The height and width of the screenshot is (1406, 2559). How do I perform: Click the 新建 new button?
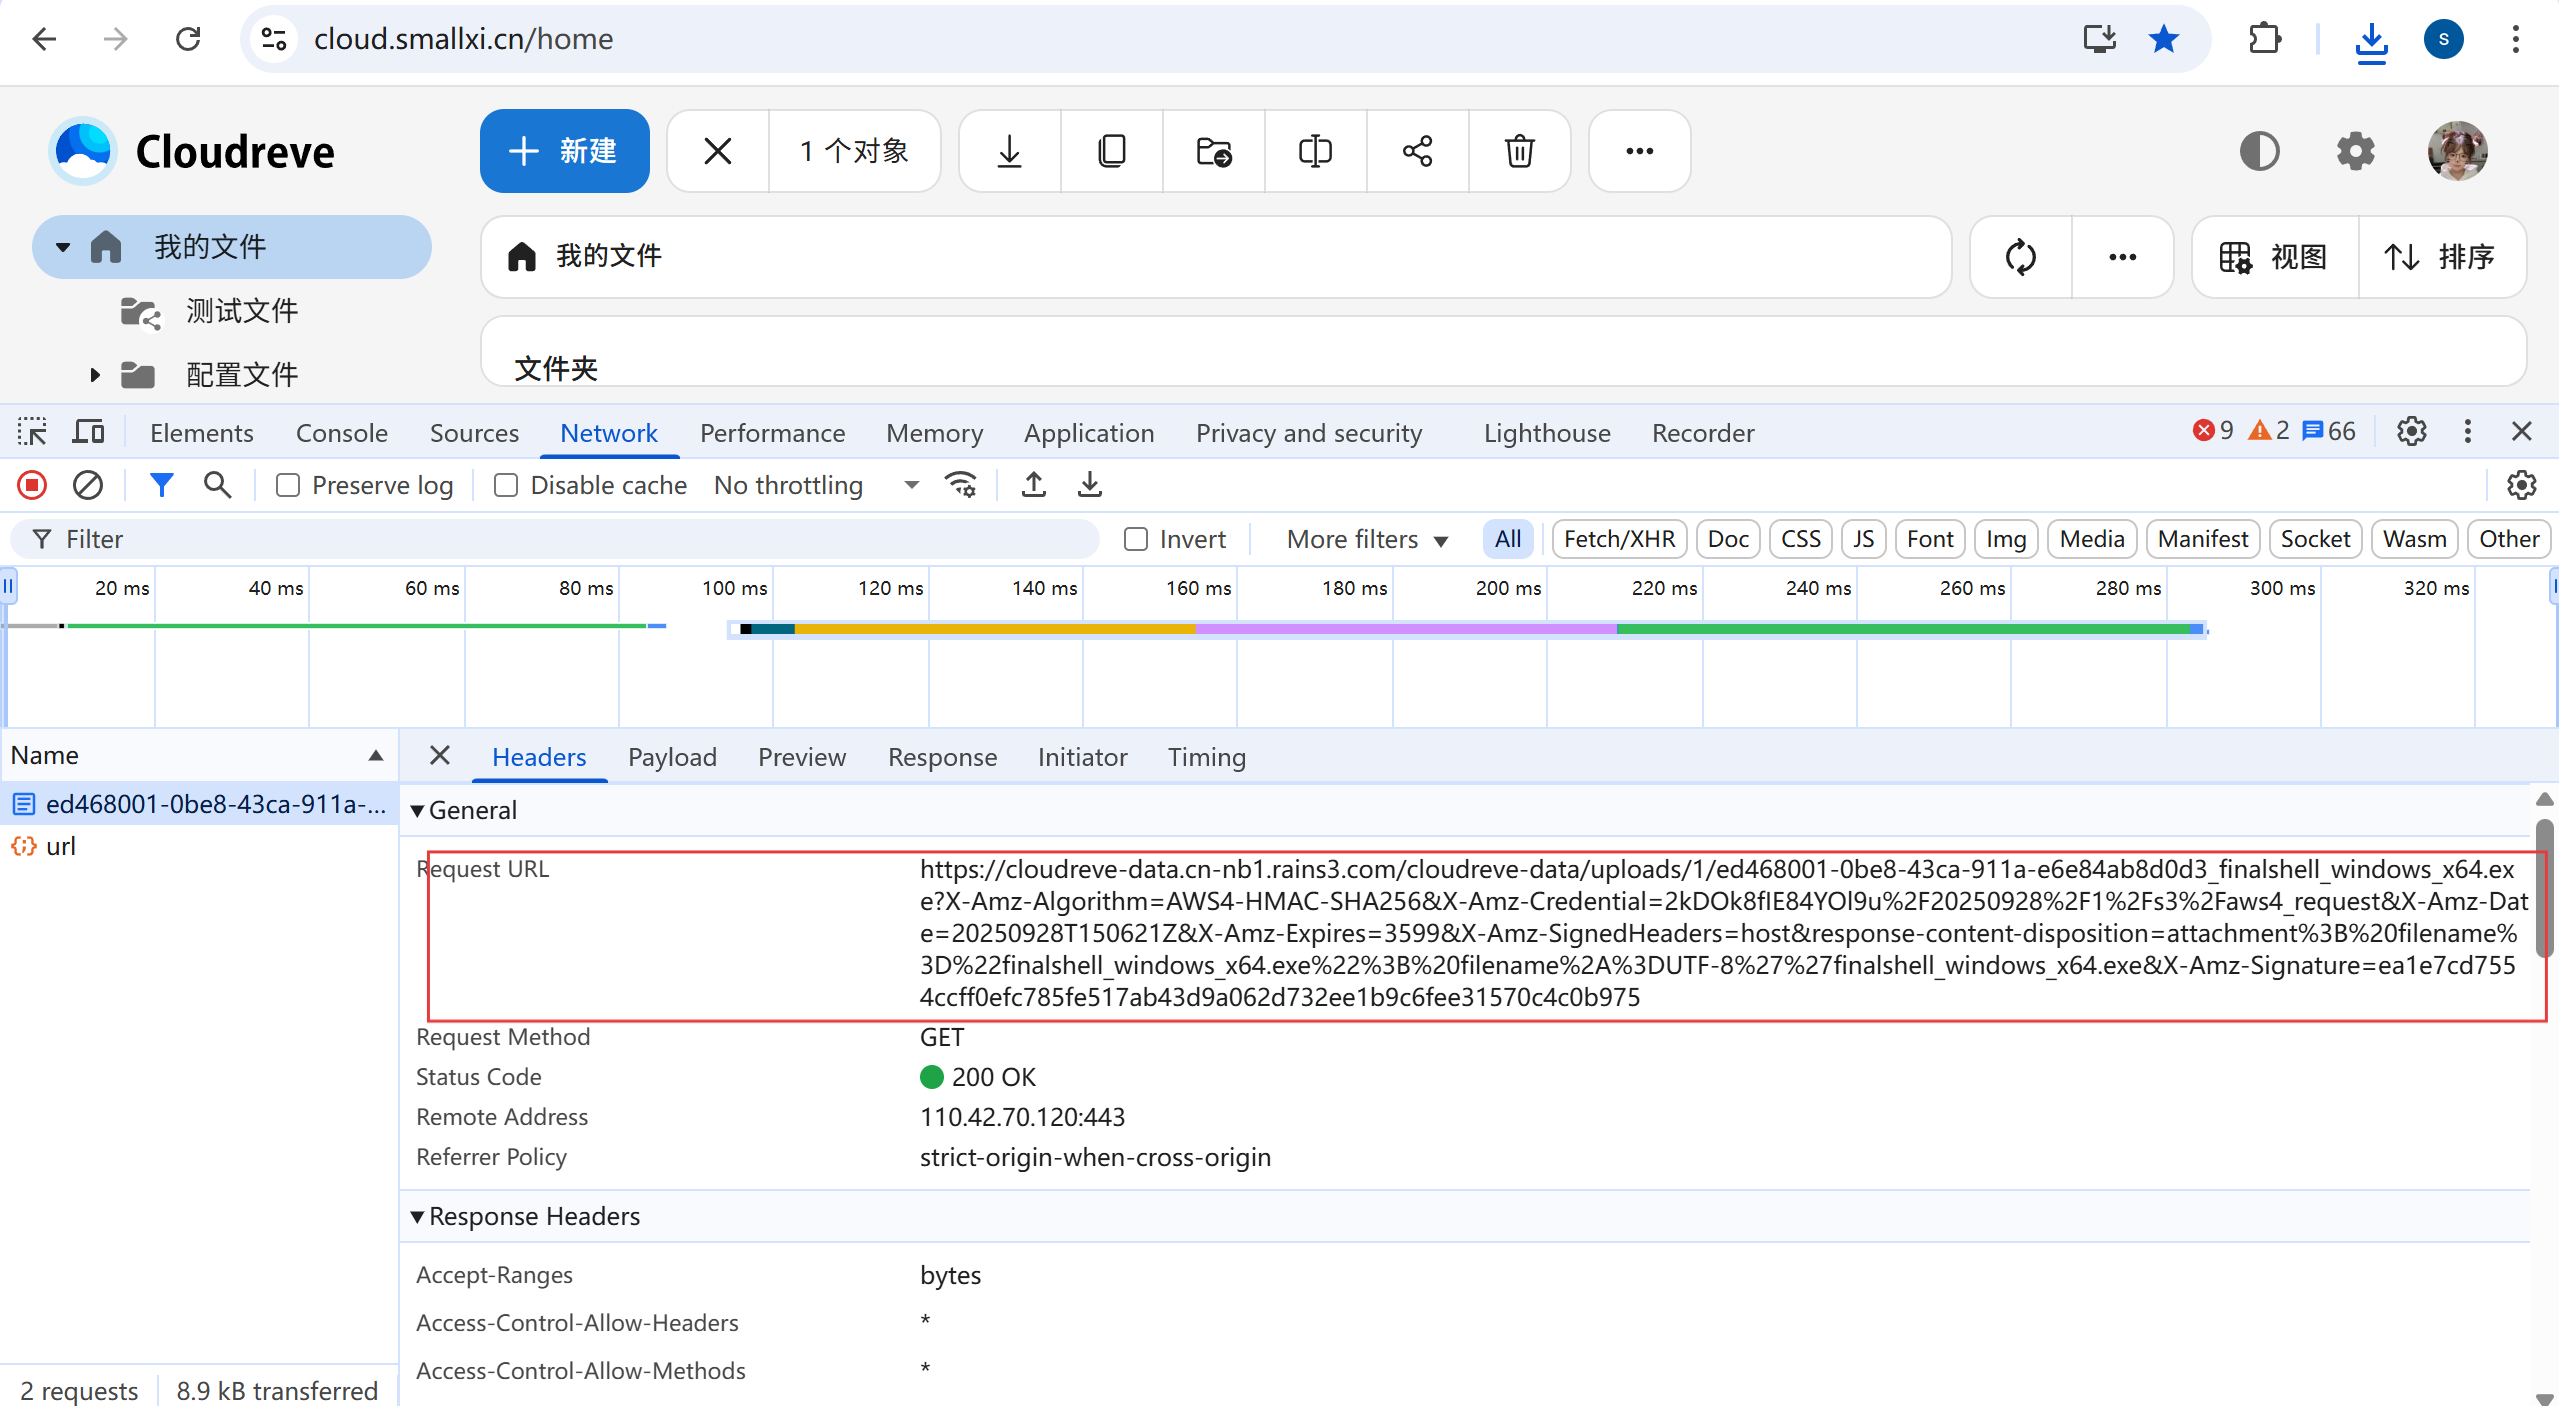pos(564,151)
